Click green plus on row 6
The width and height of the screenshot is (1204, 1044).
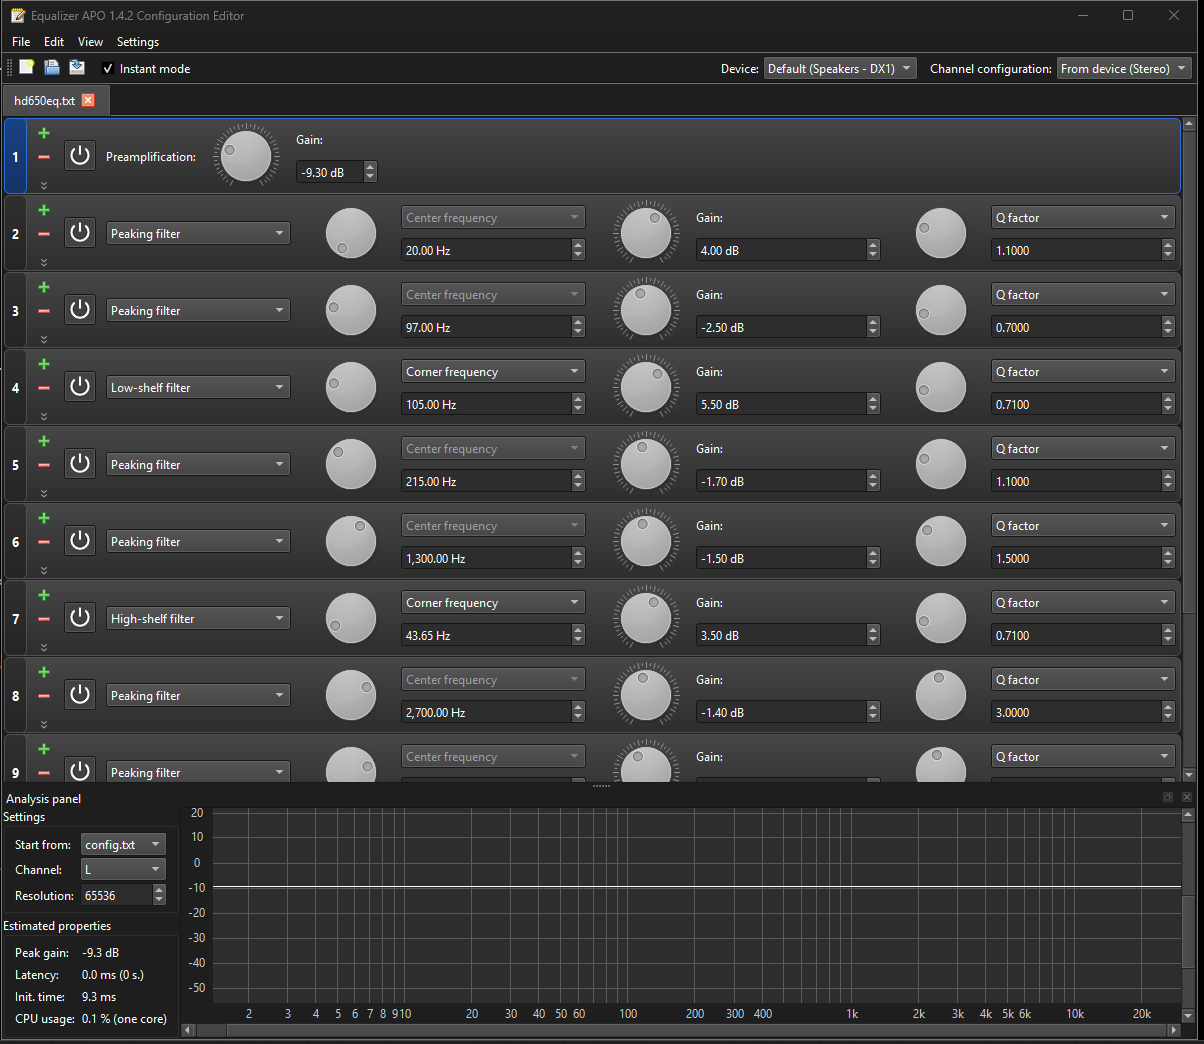44,518
